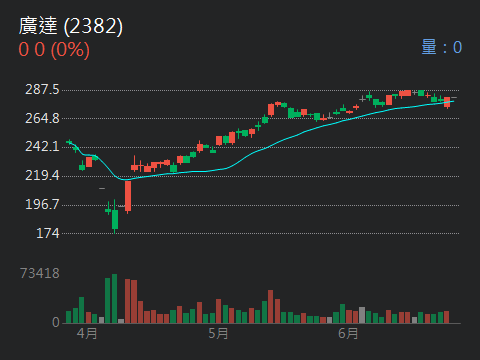Click the 287.5 price axis label

(x=42, y=89)
